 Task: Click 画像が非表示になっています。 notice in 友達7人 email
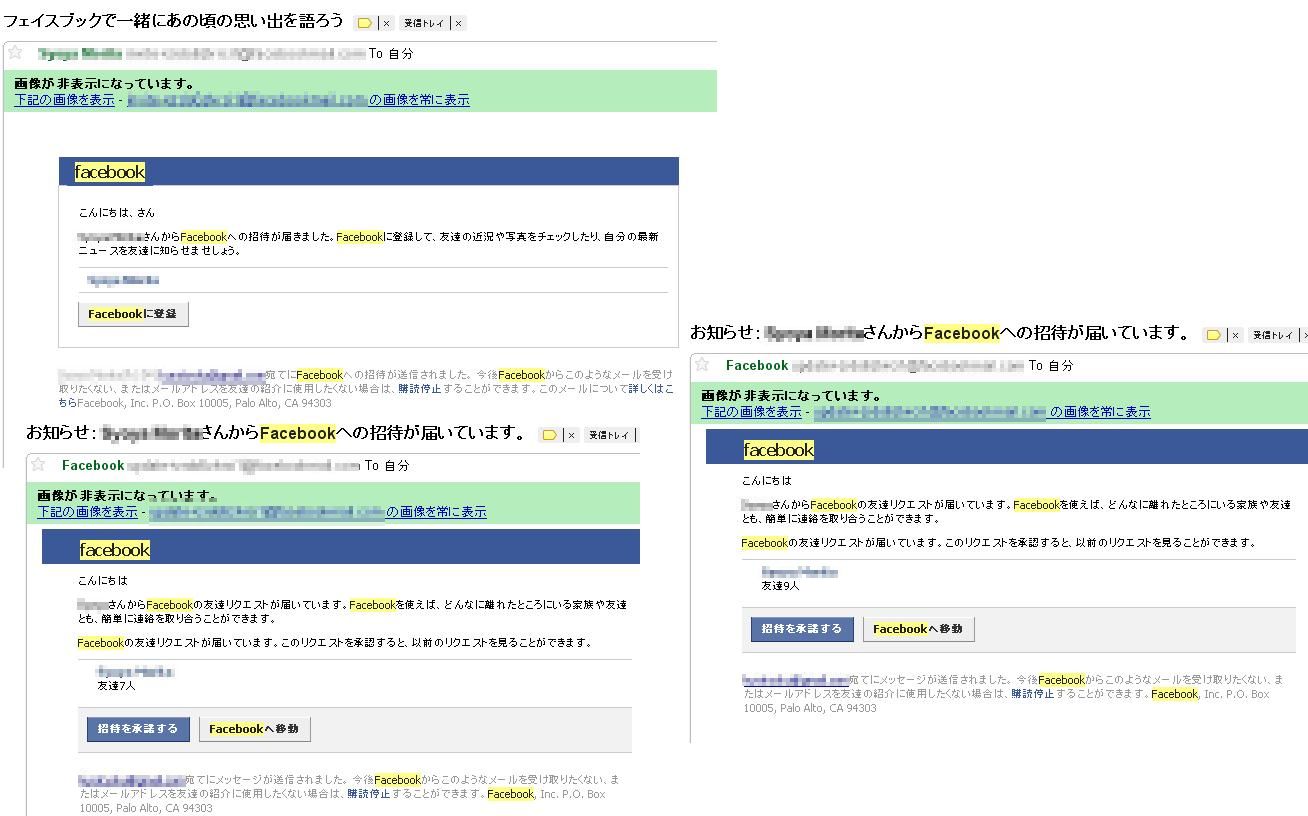pos(128,496)
